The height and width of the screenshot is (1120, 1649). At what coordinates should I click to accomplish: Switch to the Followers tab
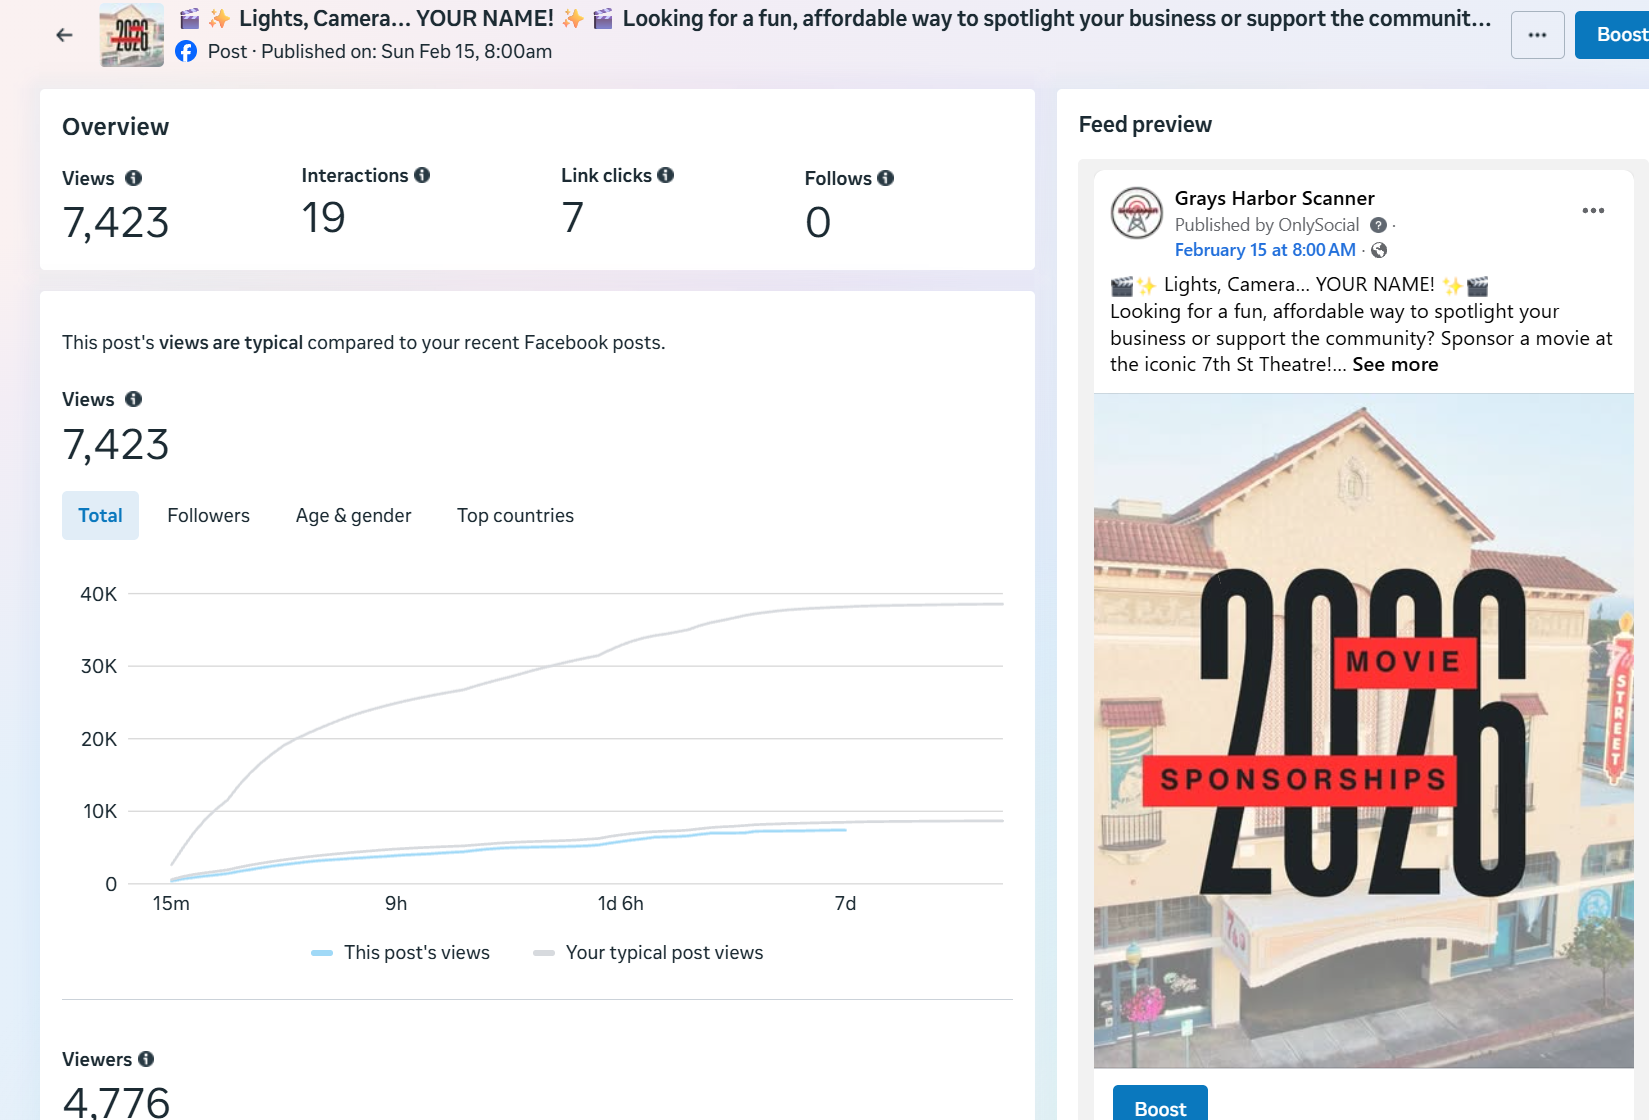tap(208, 515)
